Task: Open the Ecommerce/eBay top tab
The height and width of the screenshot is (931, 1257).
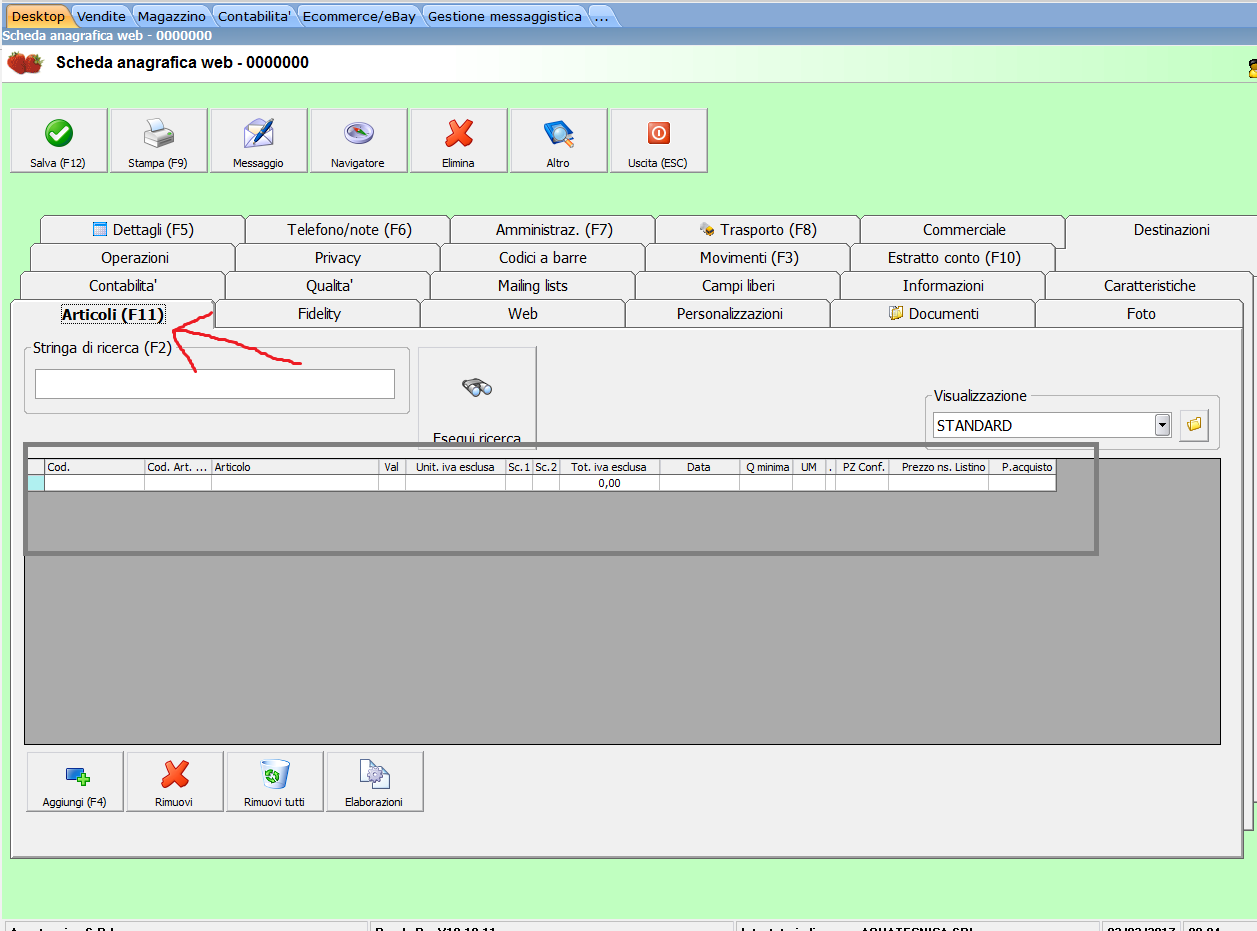Action: 359,16
